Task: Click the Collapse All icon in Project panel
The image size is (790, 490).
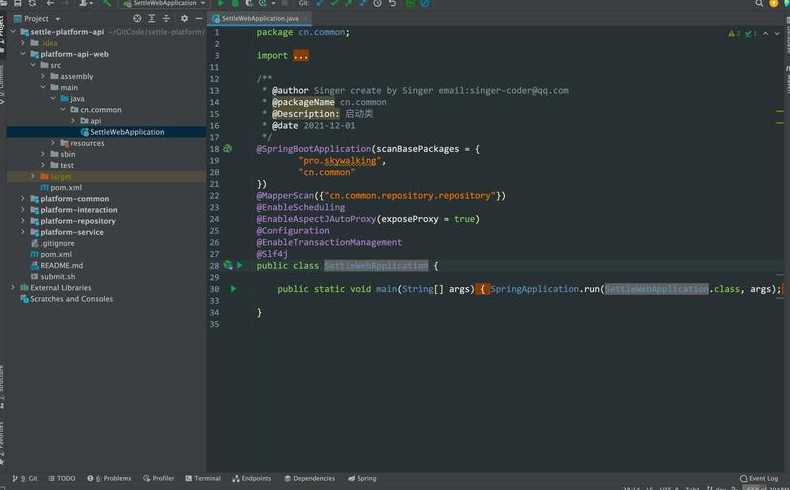Action: click(x=166, y=19)
